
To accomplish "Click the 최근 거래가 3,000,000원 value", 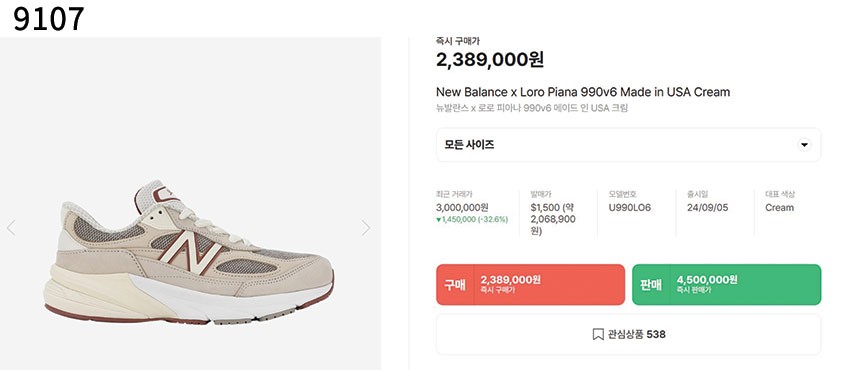I will [462, 208].
